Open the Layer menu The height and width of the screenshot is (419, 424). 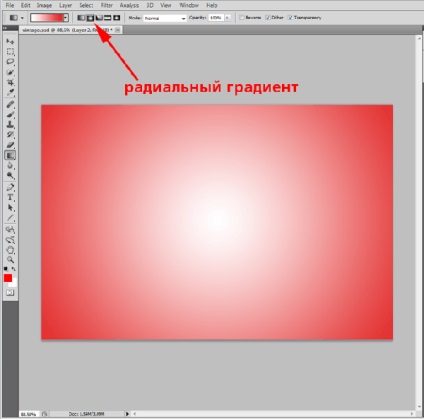pyautogui.click(x=66, y=5)
